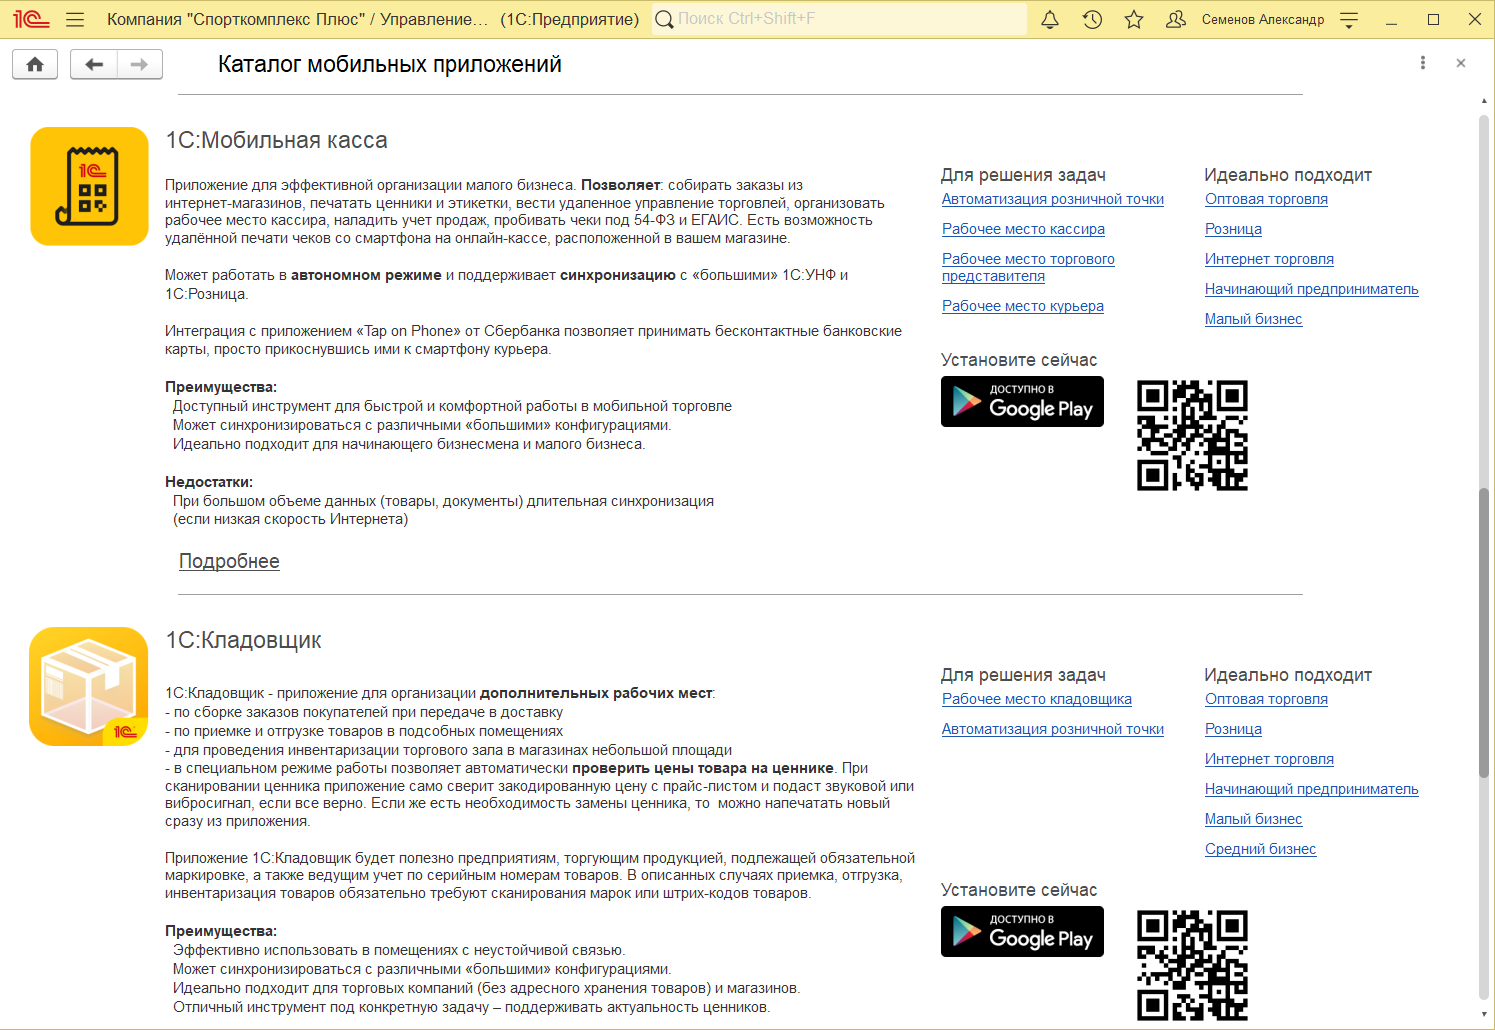The height and width of the screenshot is (1030, 1495).
Task: Click the vertical scrollbar thumb
Action: [1484, 632]
